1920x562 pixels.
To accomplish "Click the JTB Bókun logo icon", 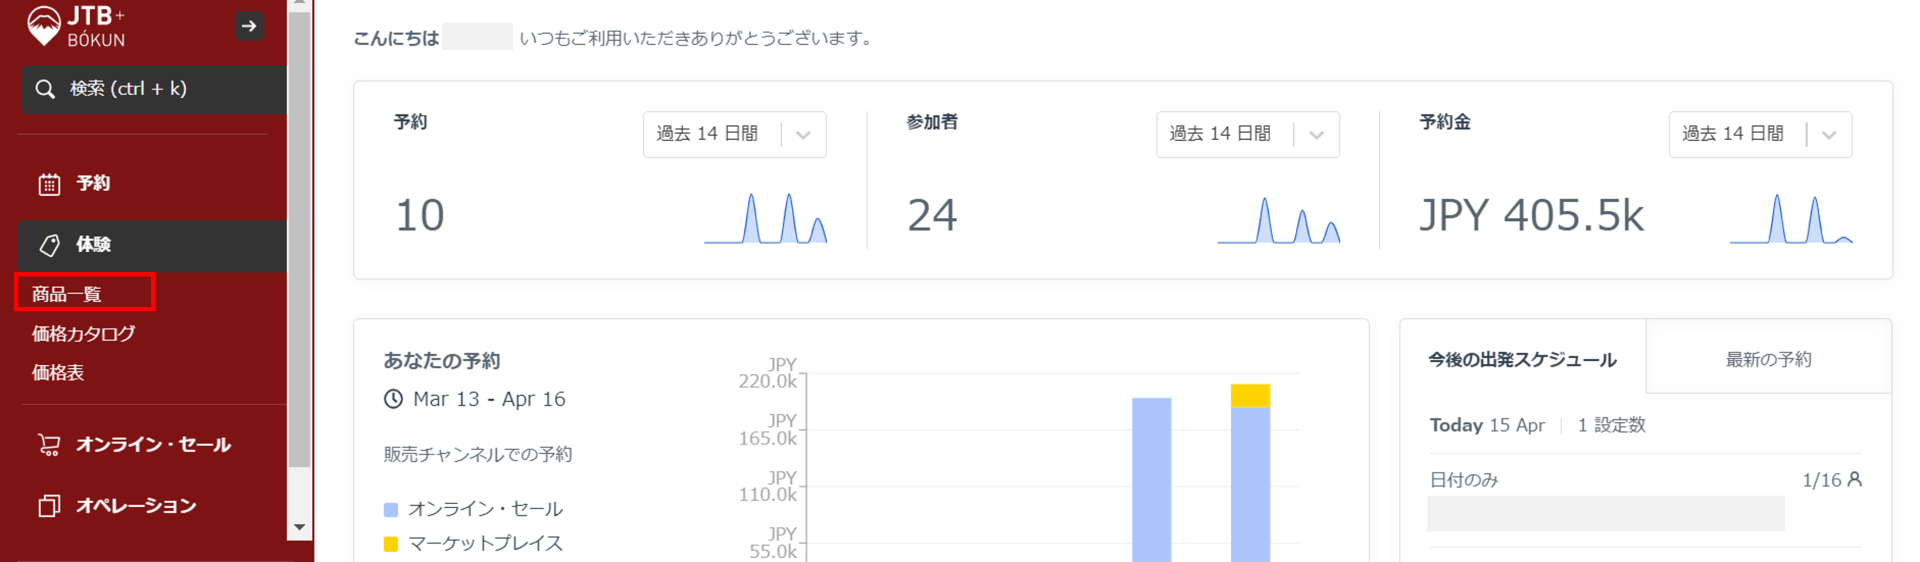I will pyautogui.click(x=43, y=25).
